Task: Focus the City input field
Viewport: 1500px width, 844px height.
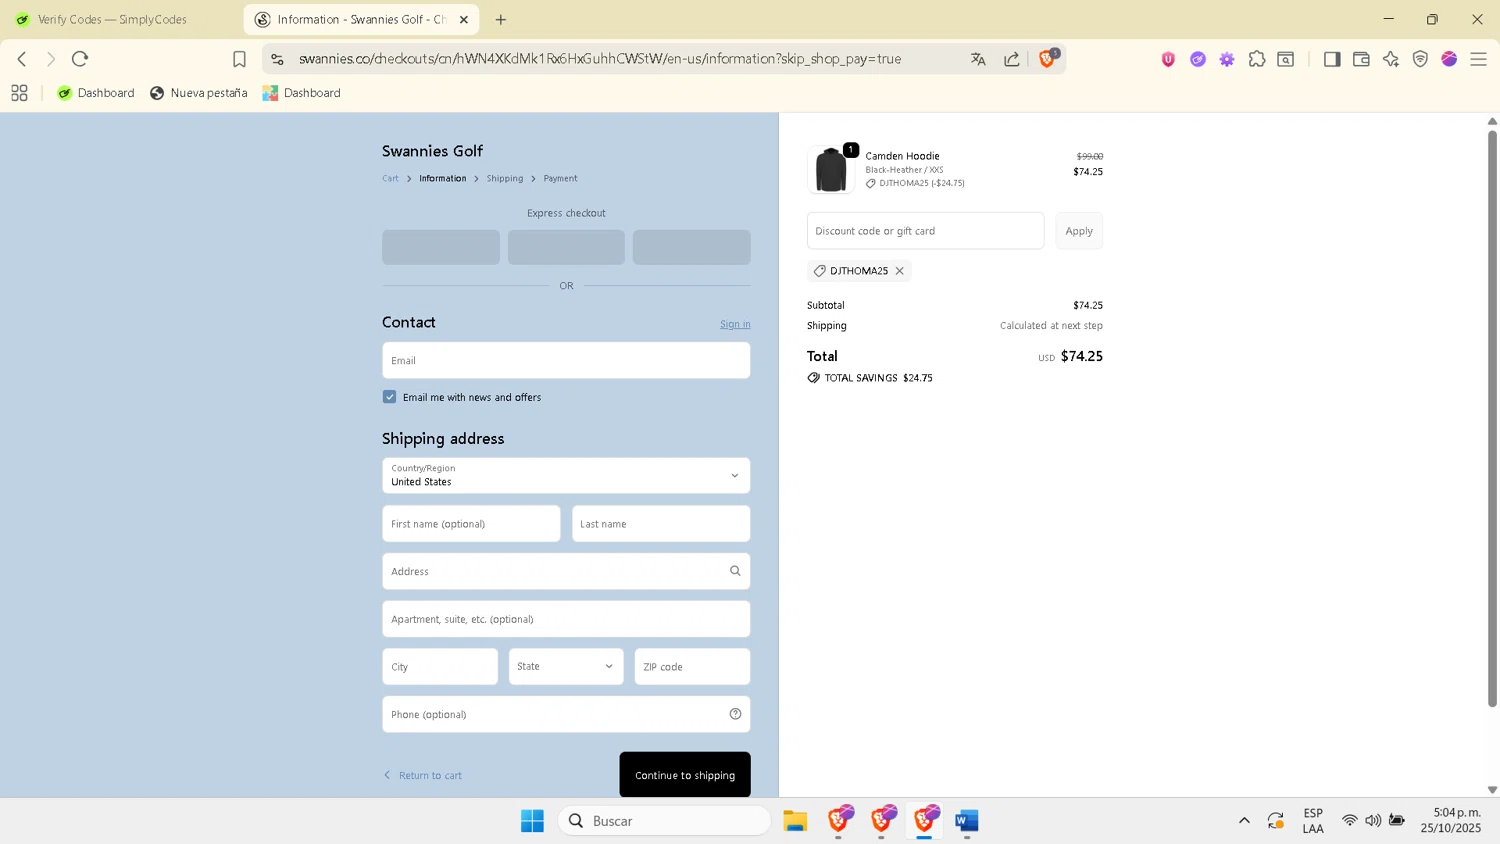Action: 440,666
